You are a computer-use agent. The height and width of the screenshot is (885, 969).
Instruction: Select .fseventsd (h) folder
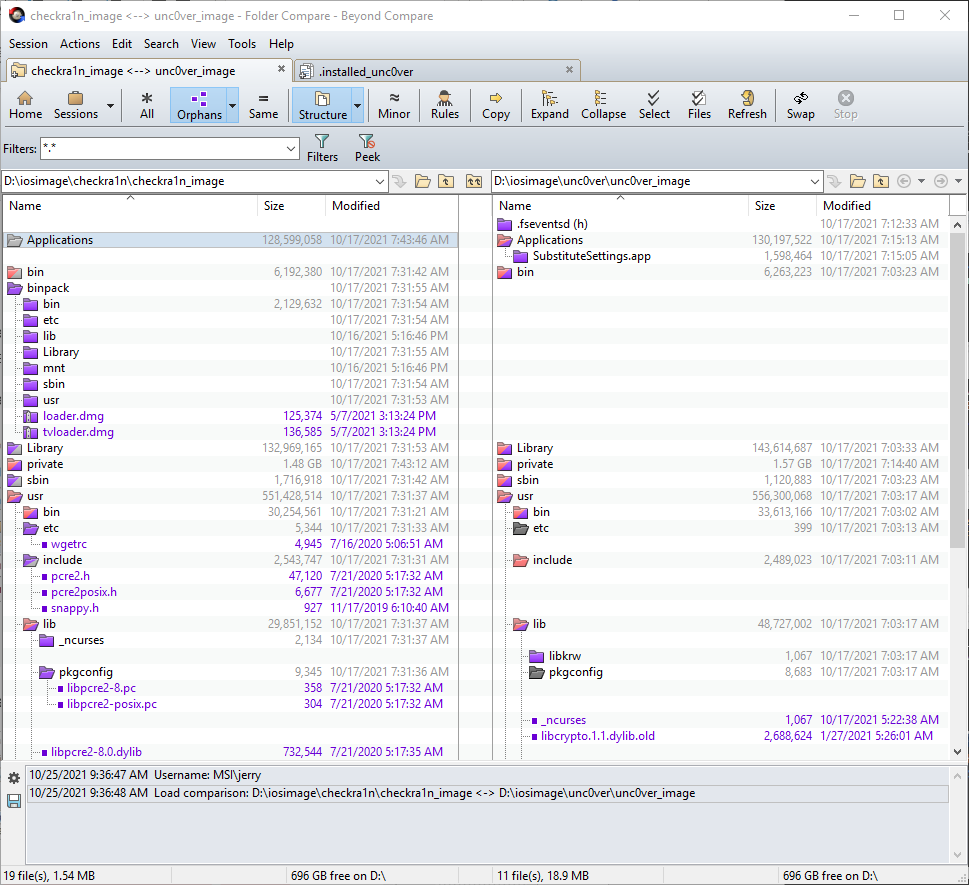point(552,224)
